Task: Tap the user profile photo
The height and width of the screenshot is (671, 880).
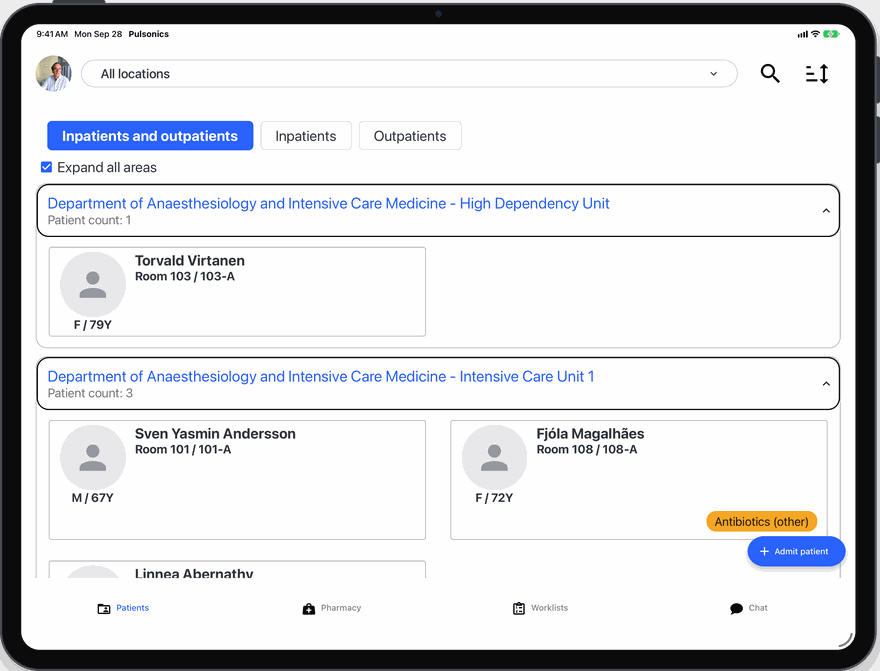Action: point(54,73)
